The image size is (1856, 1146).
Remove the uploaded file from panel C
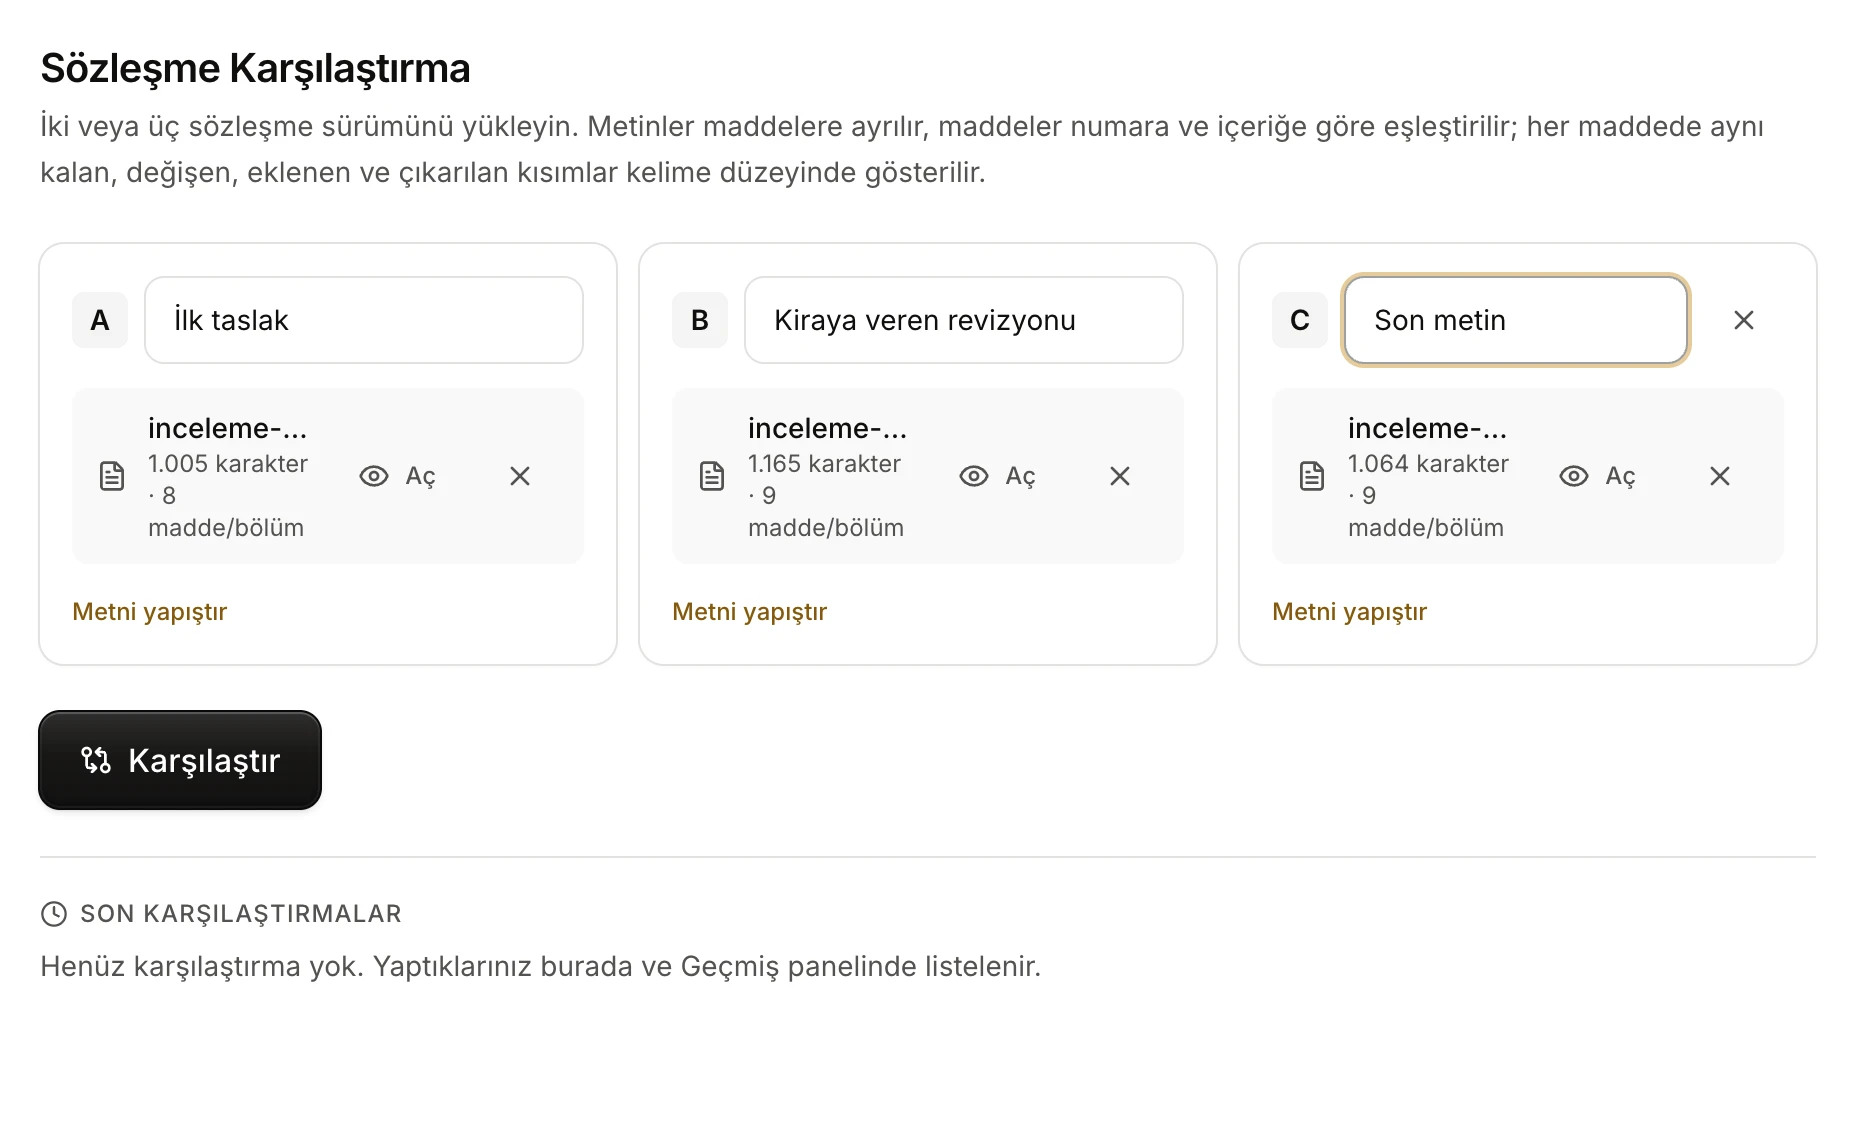tap(1720, 476)
